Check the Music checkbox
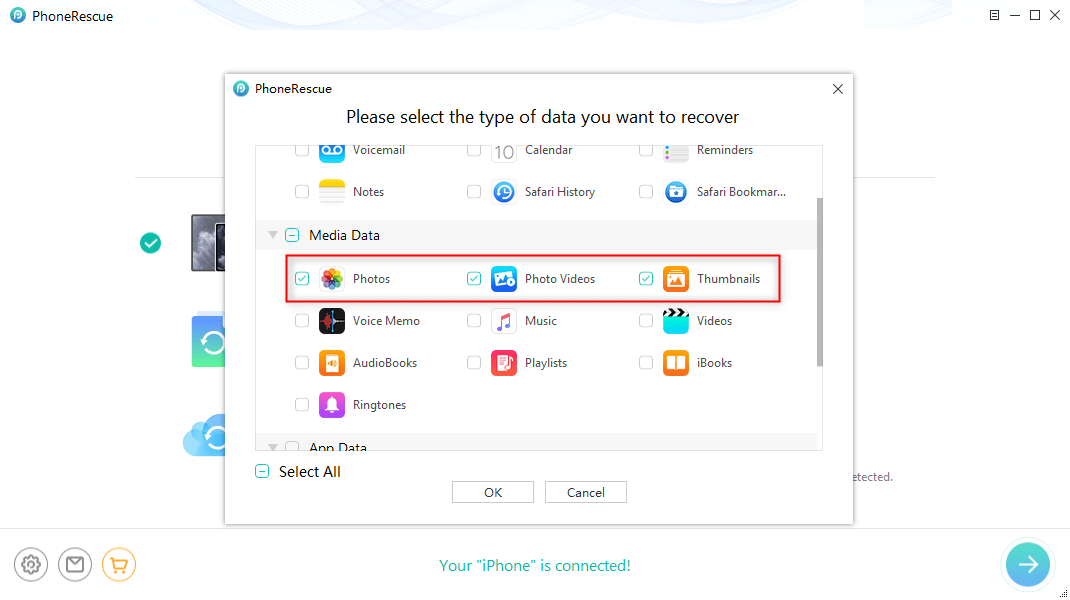This screenshot has height=600, width=1070. click(x=474, y=321)
